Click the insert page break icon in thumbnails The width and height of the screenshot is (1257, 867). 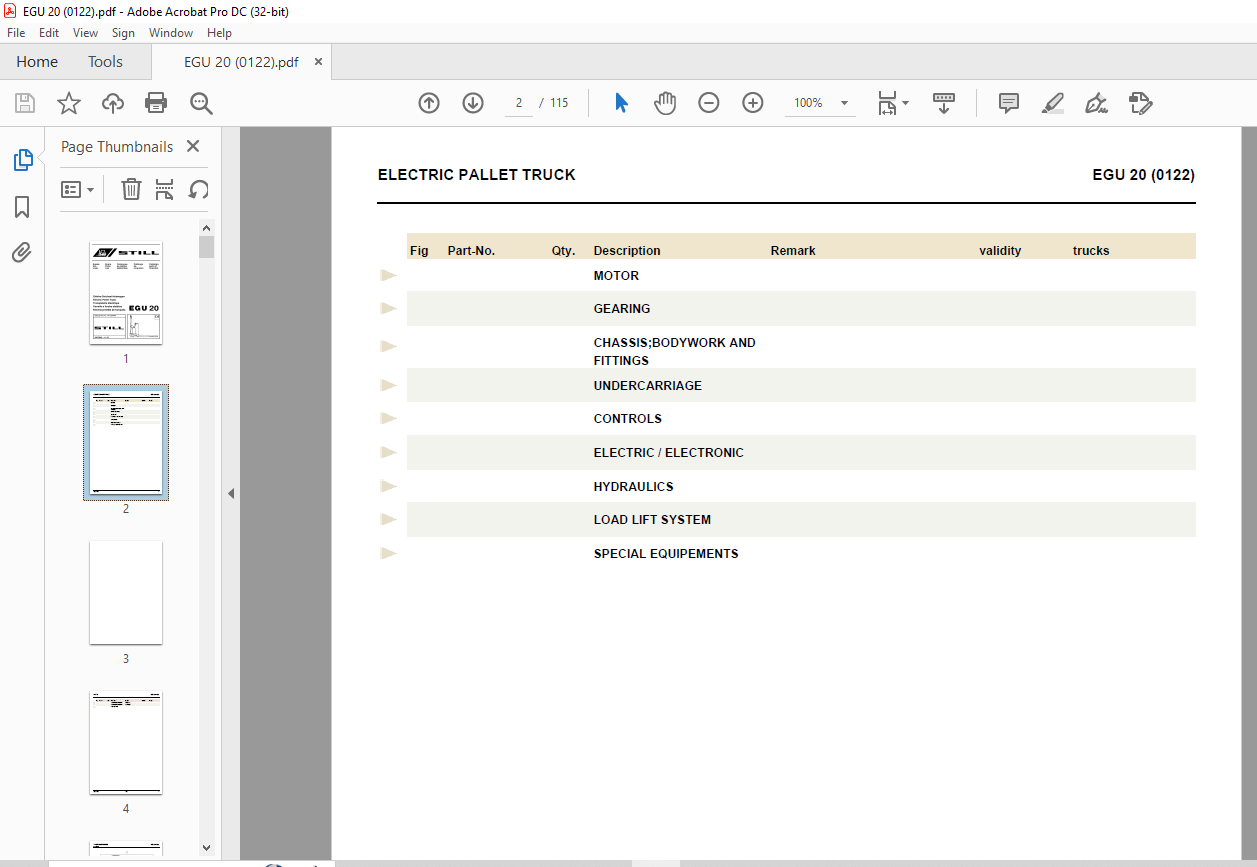pyautogui.click(x=165, y=189)
